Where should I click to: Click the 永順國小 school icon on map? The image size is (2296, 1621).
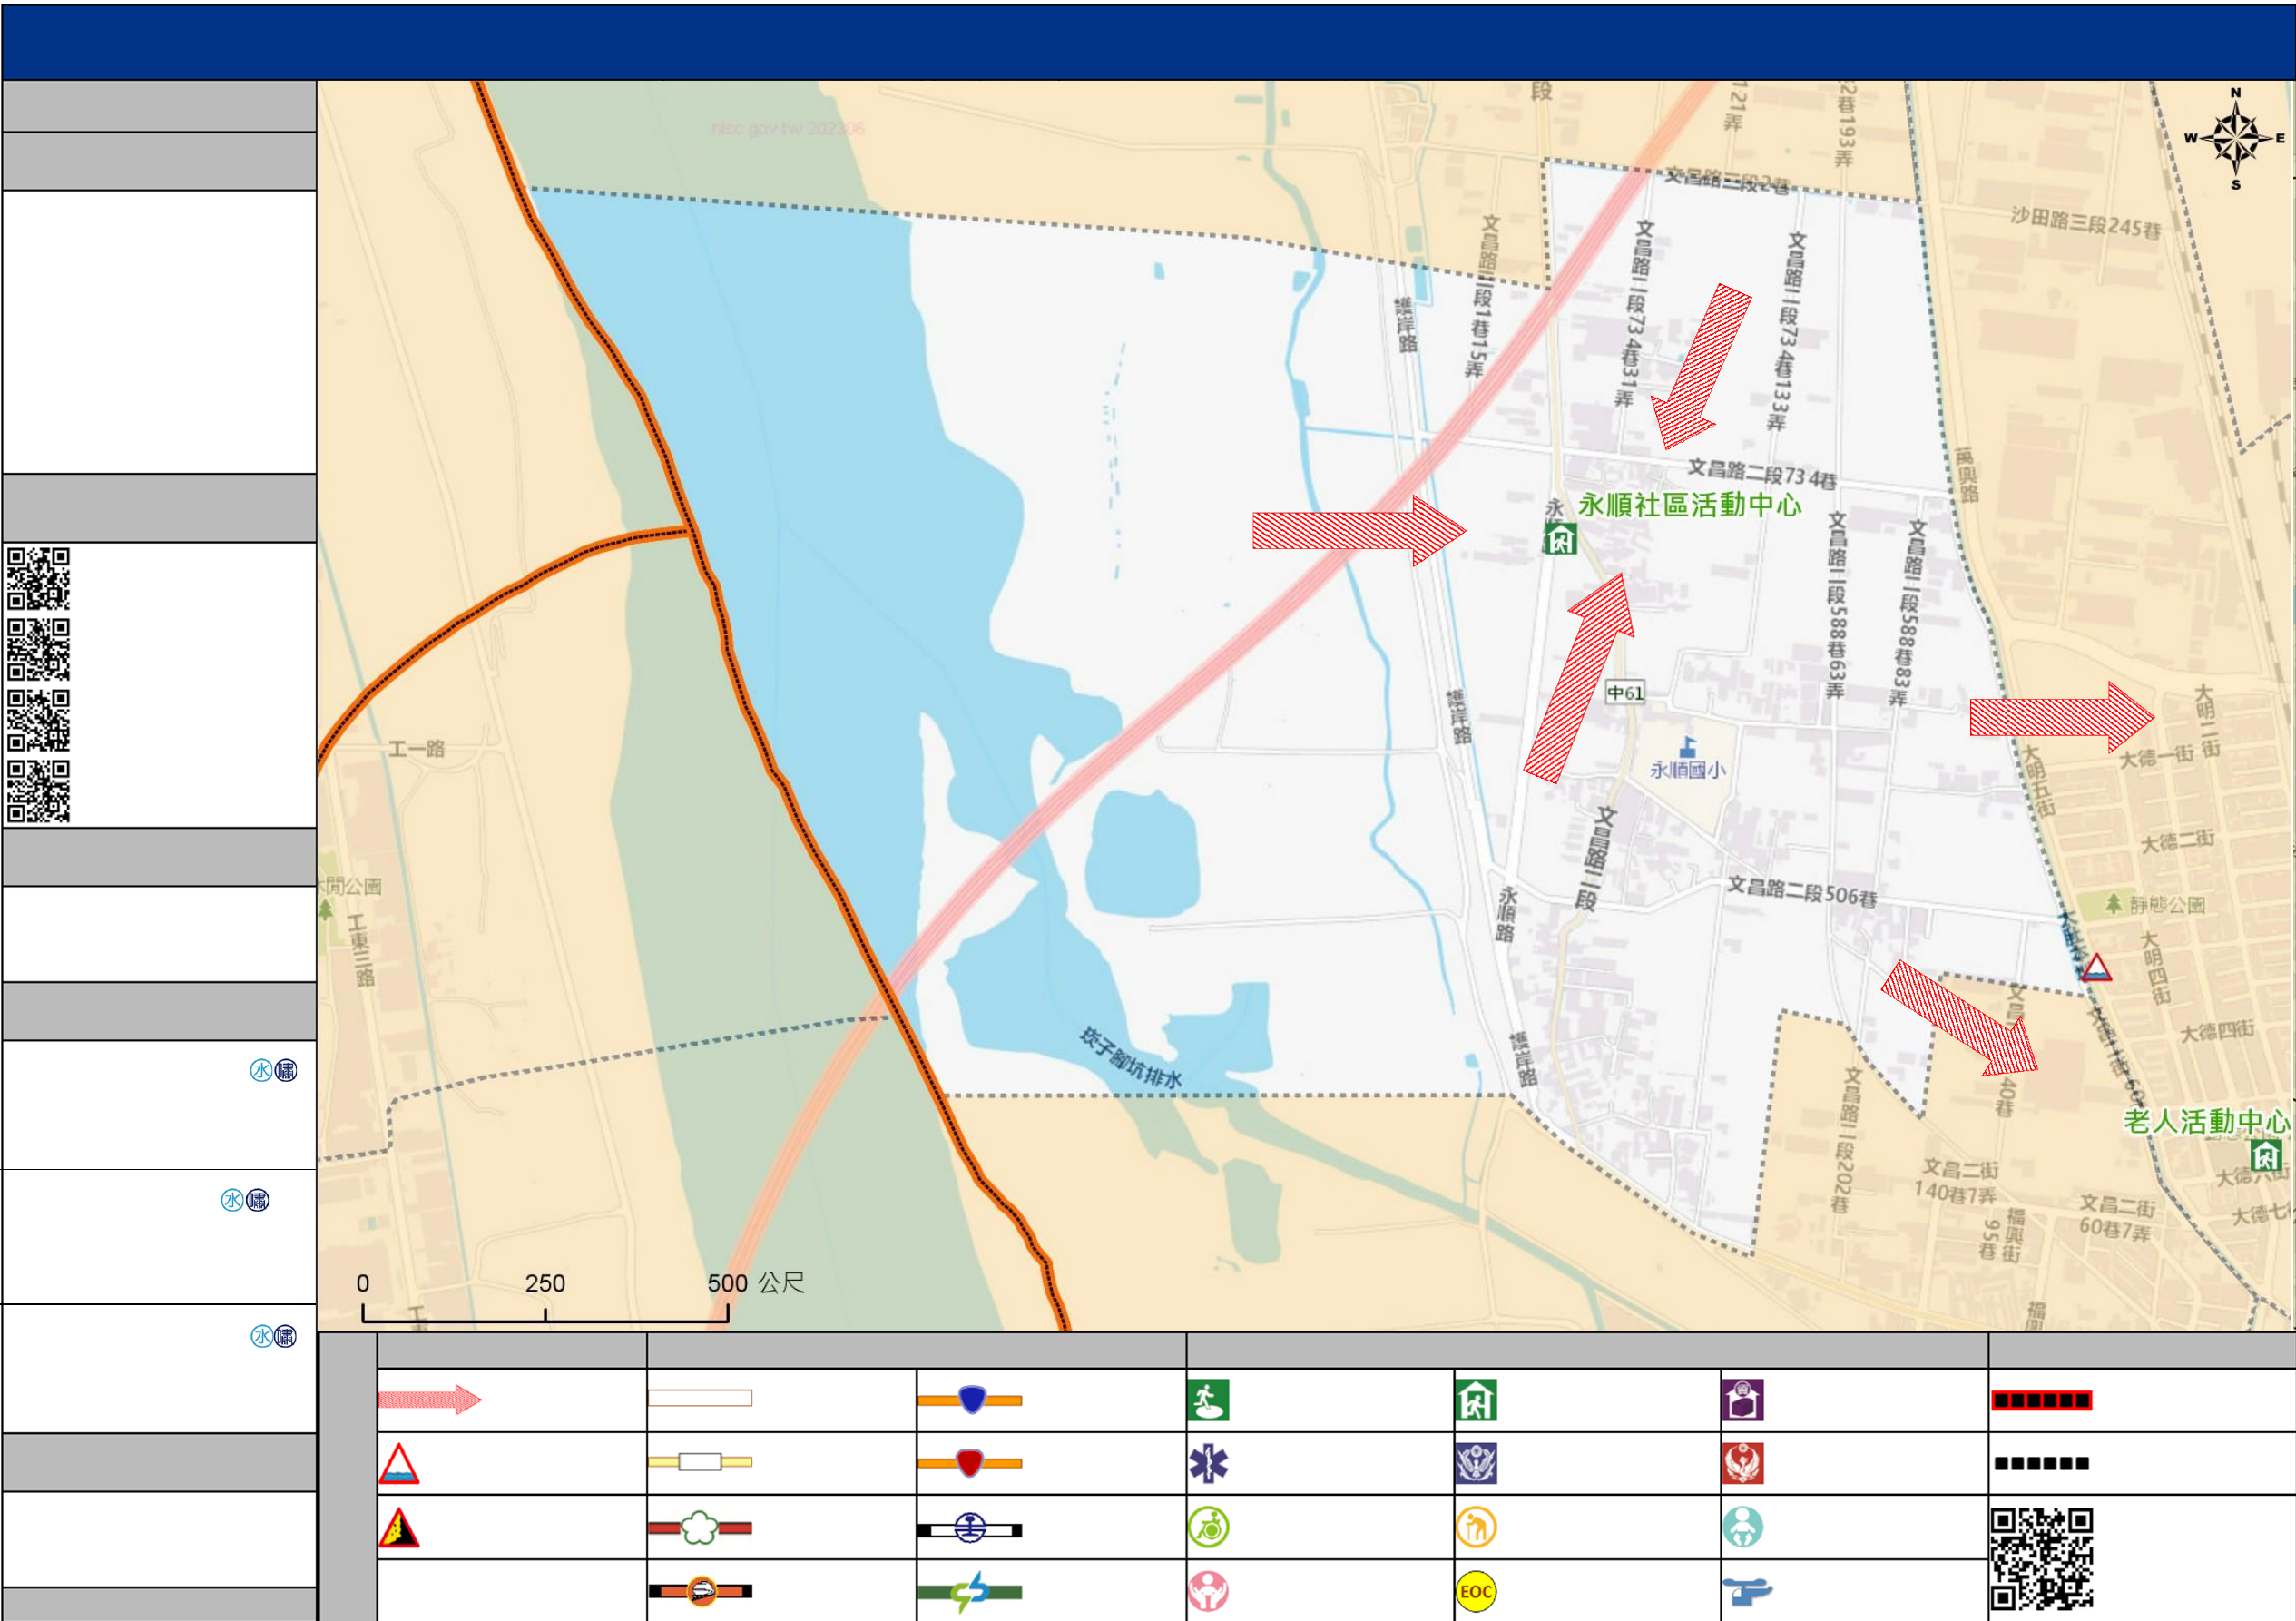[x=1688, y=747]
